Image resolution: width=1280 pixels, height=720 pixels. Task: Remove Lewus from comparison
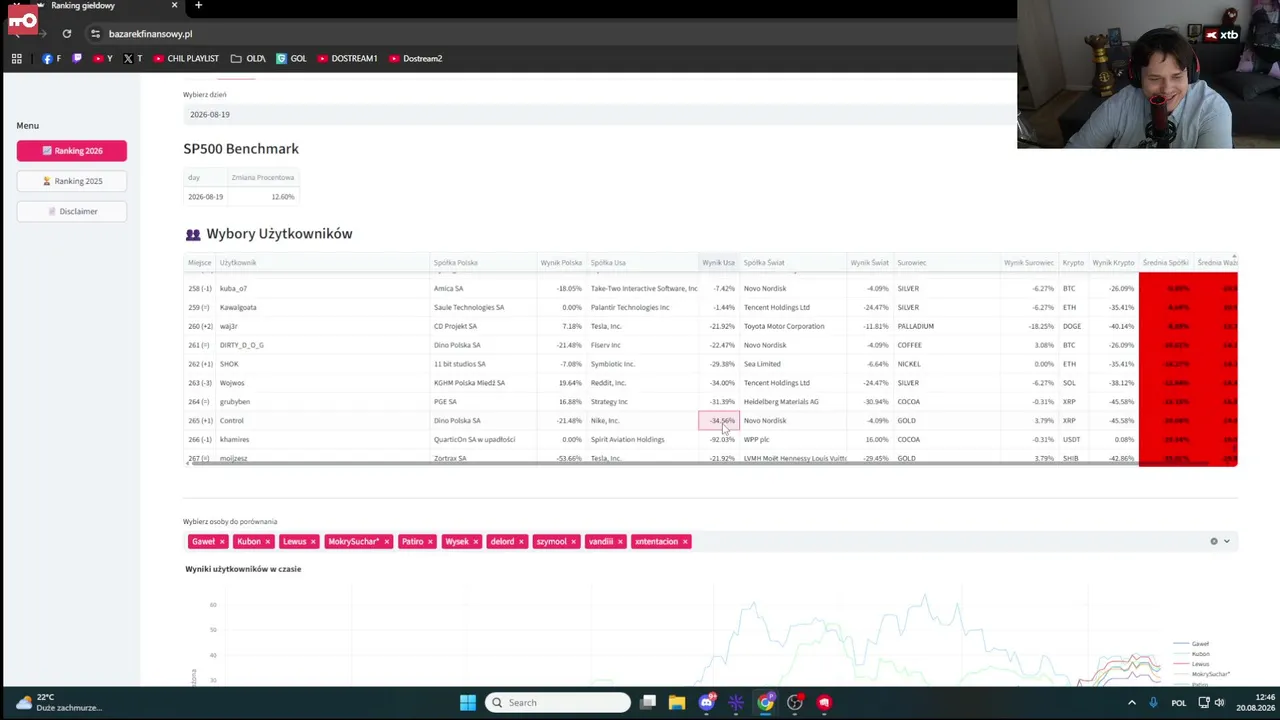(x=313, y=542)
